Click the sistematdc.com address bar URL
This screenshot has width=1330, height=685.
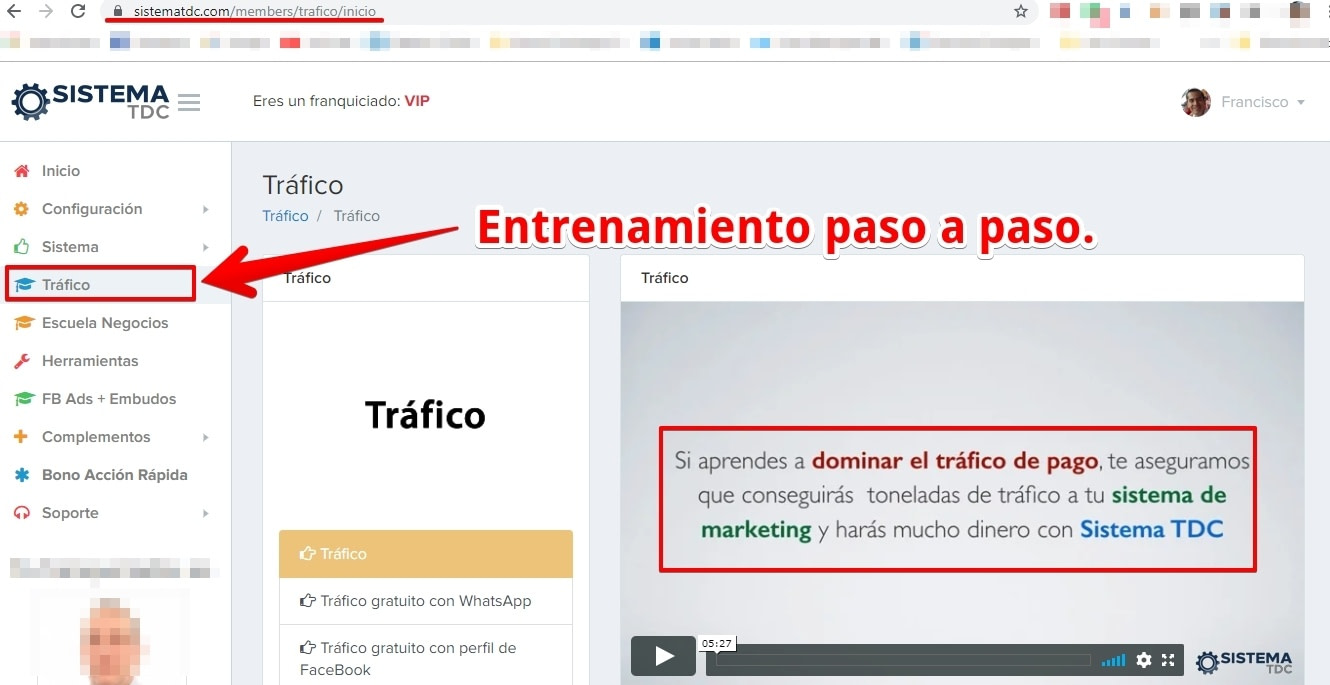coord(255,11)
